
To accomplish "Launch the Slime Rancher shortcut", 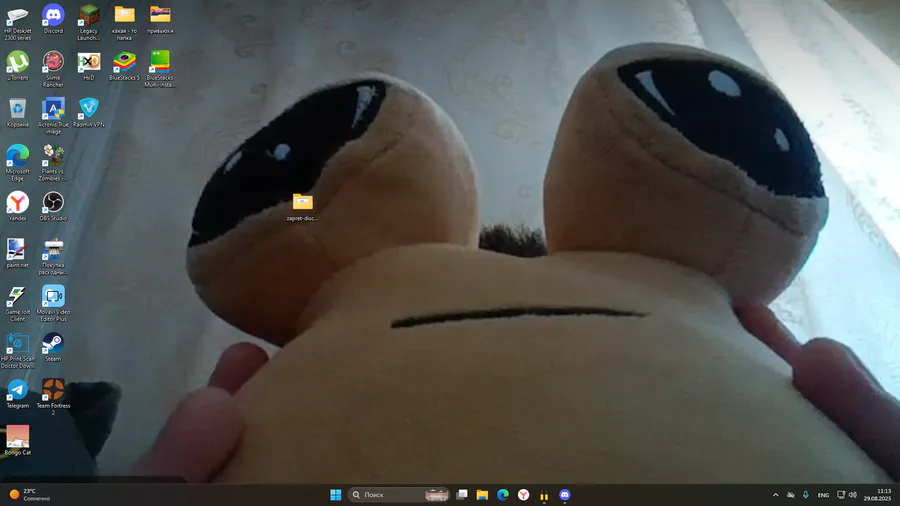I will (x=53, y=69).
